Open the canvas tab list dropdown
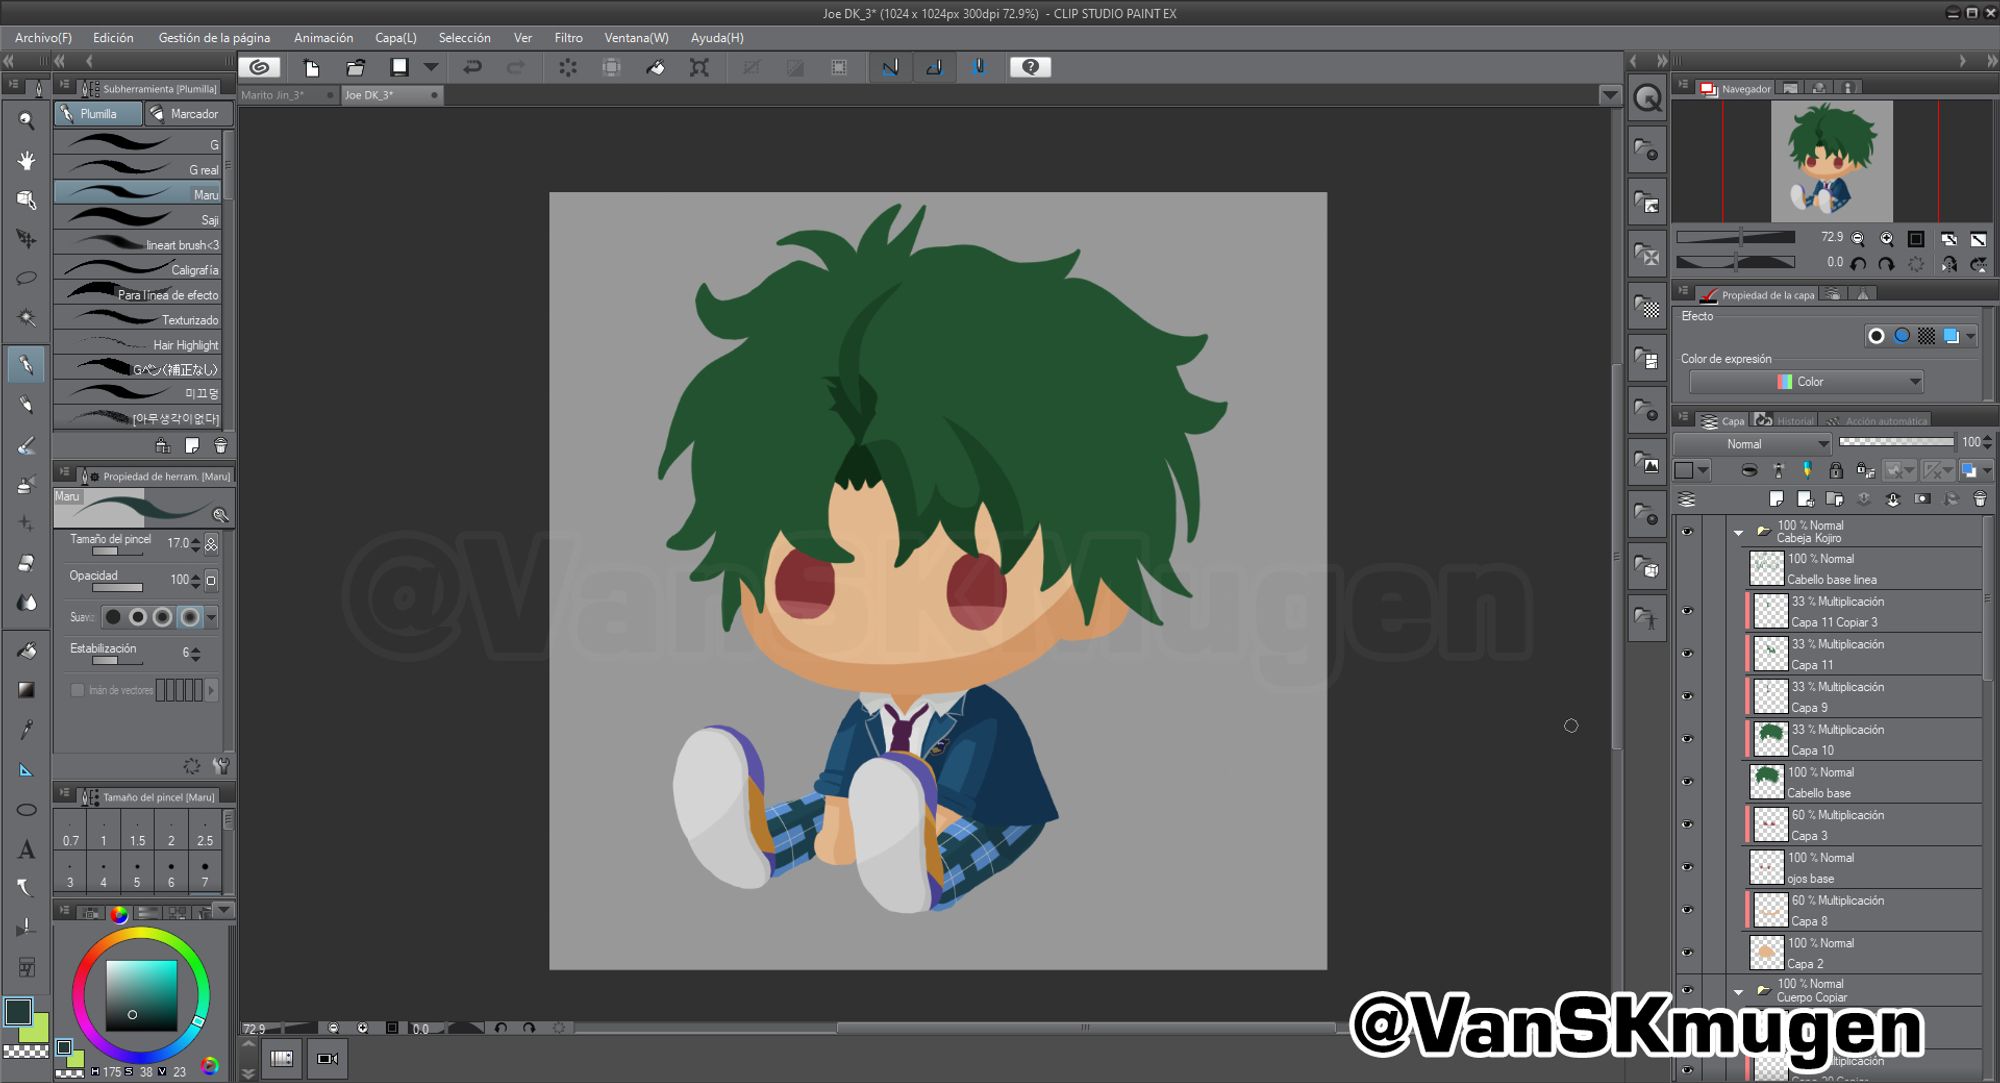Screen dimensions: 2000x1083 point(1610,95)
